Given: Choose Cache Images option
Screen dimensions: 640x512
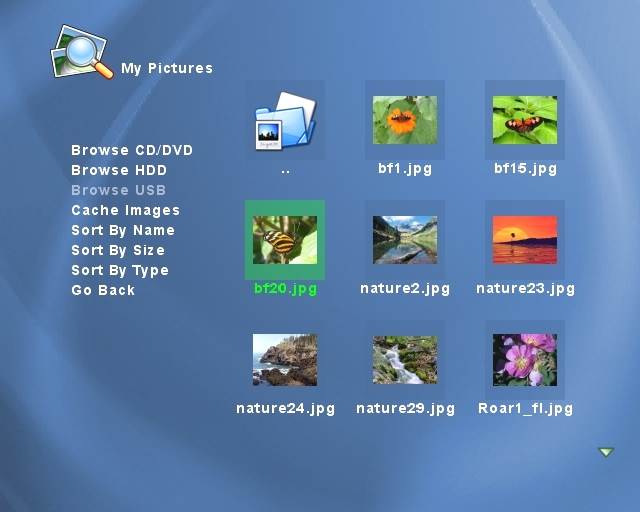Looking at the screenshot, I should [125, 211].
